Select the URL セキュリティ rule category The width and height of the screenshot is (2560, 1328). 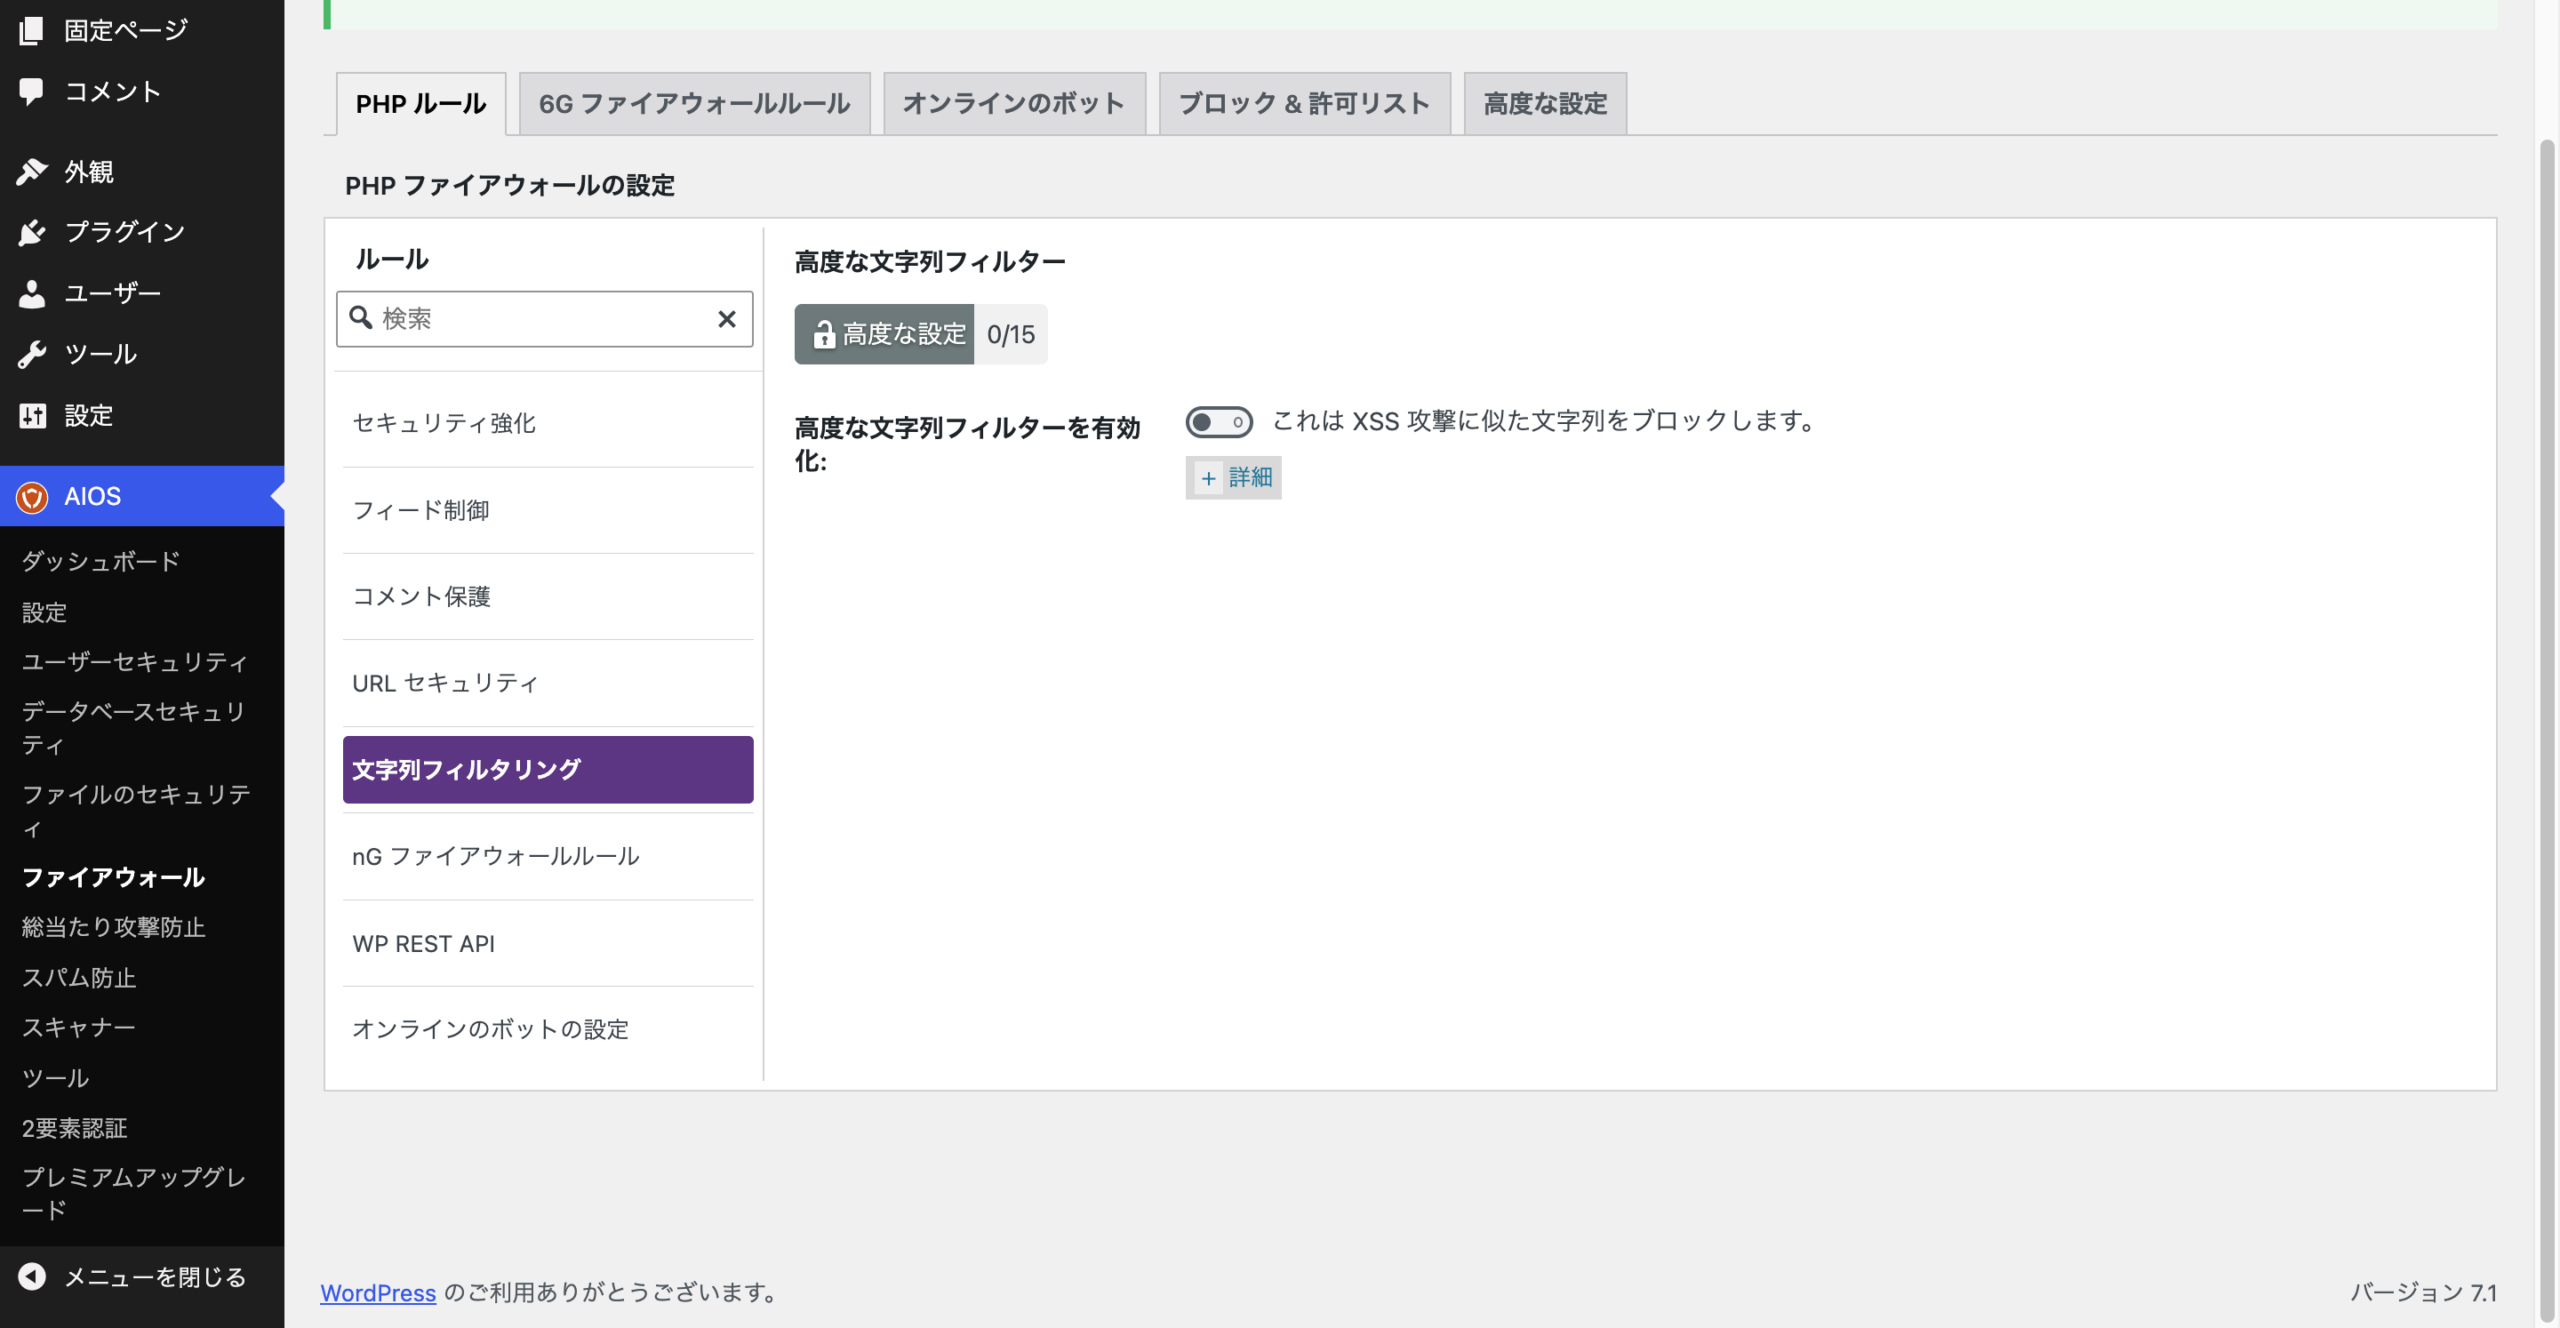coord(548,683)
